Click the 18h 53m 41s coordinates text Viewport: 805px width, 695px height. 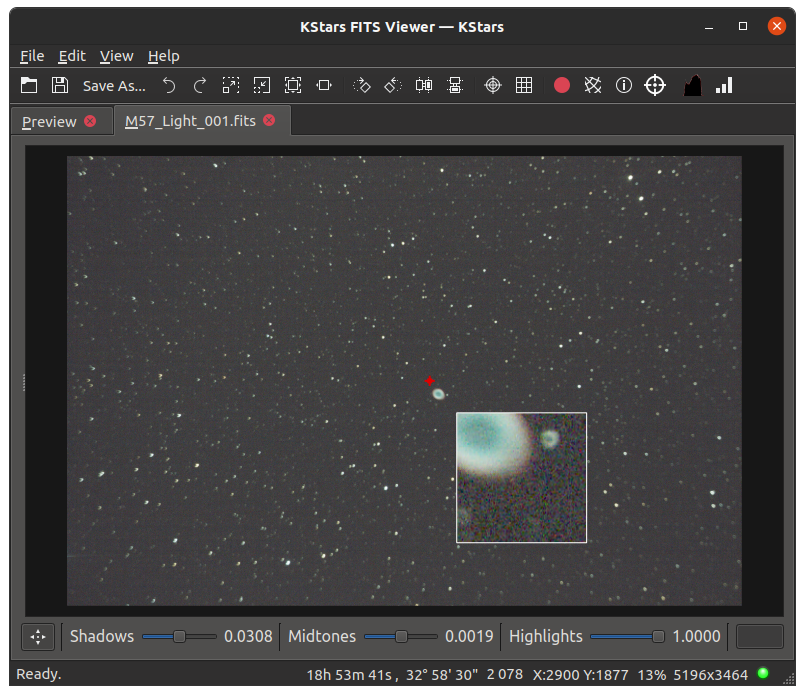click(x=392, y=675)
